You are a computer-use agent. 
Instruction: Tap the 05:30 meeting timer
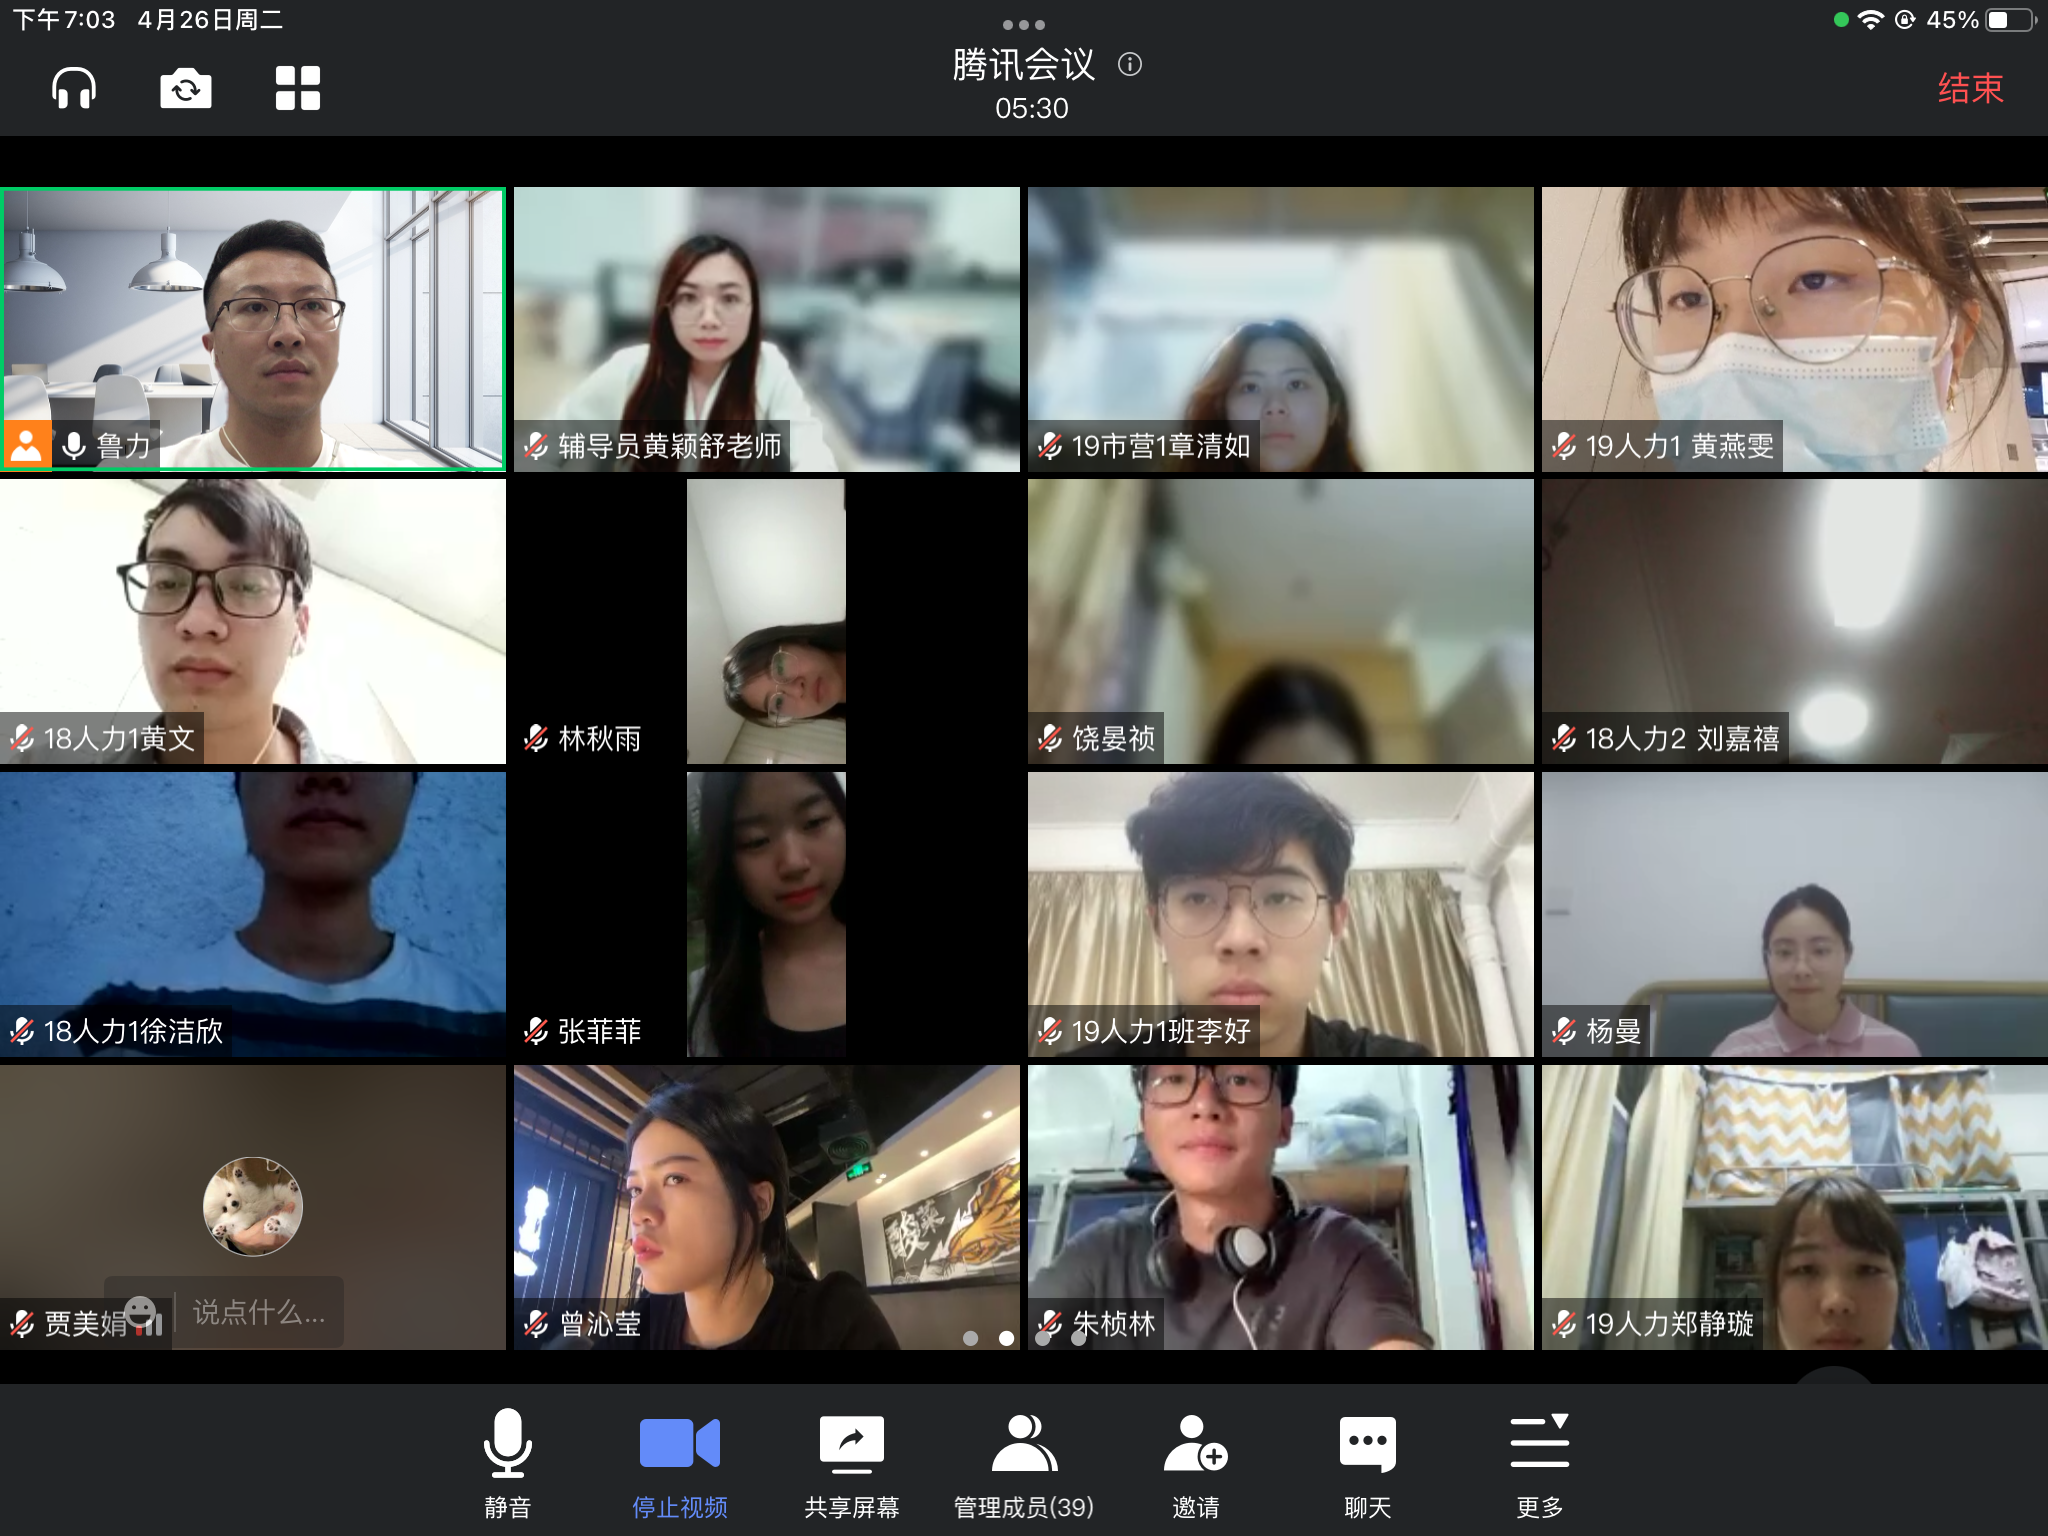pyautogui.click(x=1032, y=108)
